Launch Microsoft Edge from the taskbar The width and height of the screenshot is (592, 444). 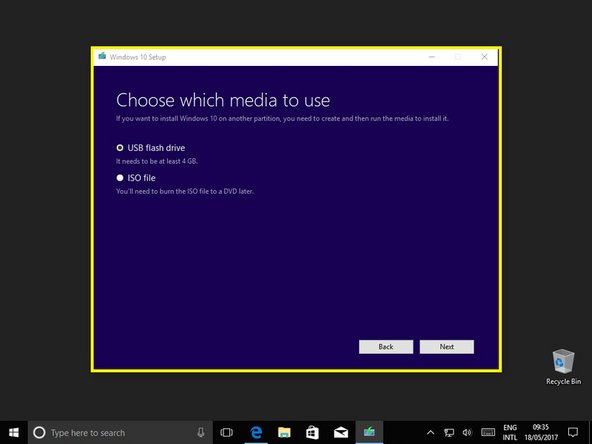pos(256,432)
